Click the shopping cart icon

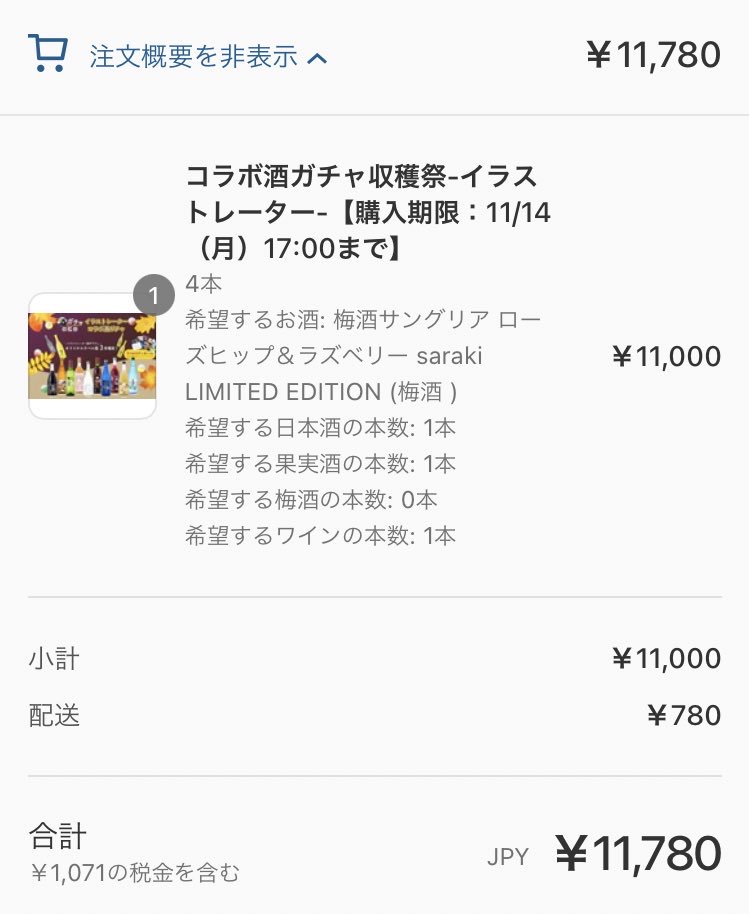point(47,54)
